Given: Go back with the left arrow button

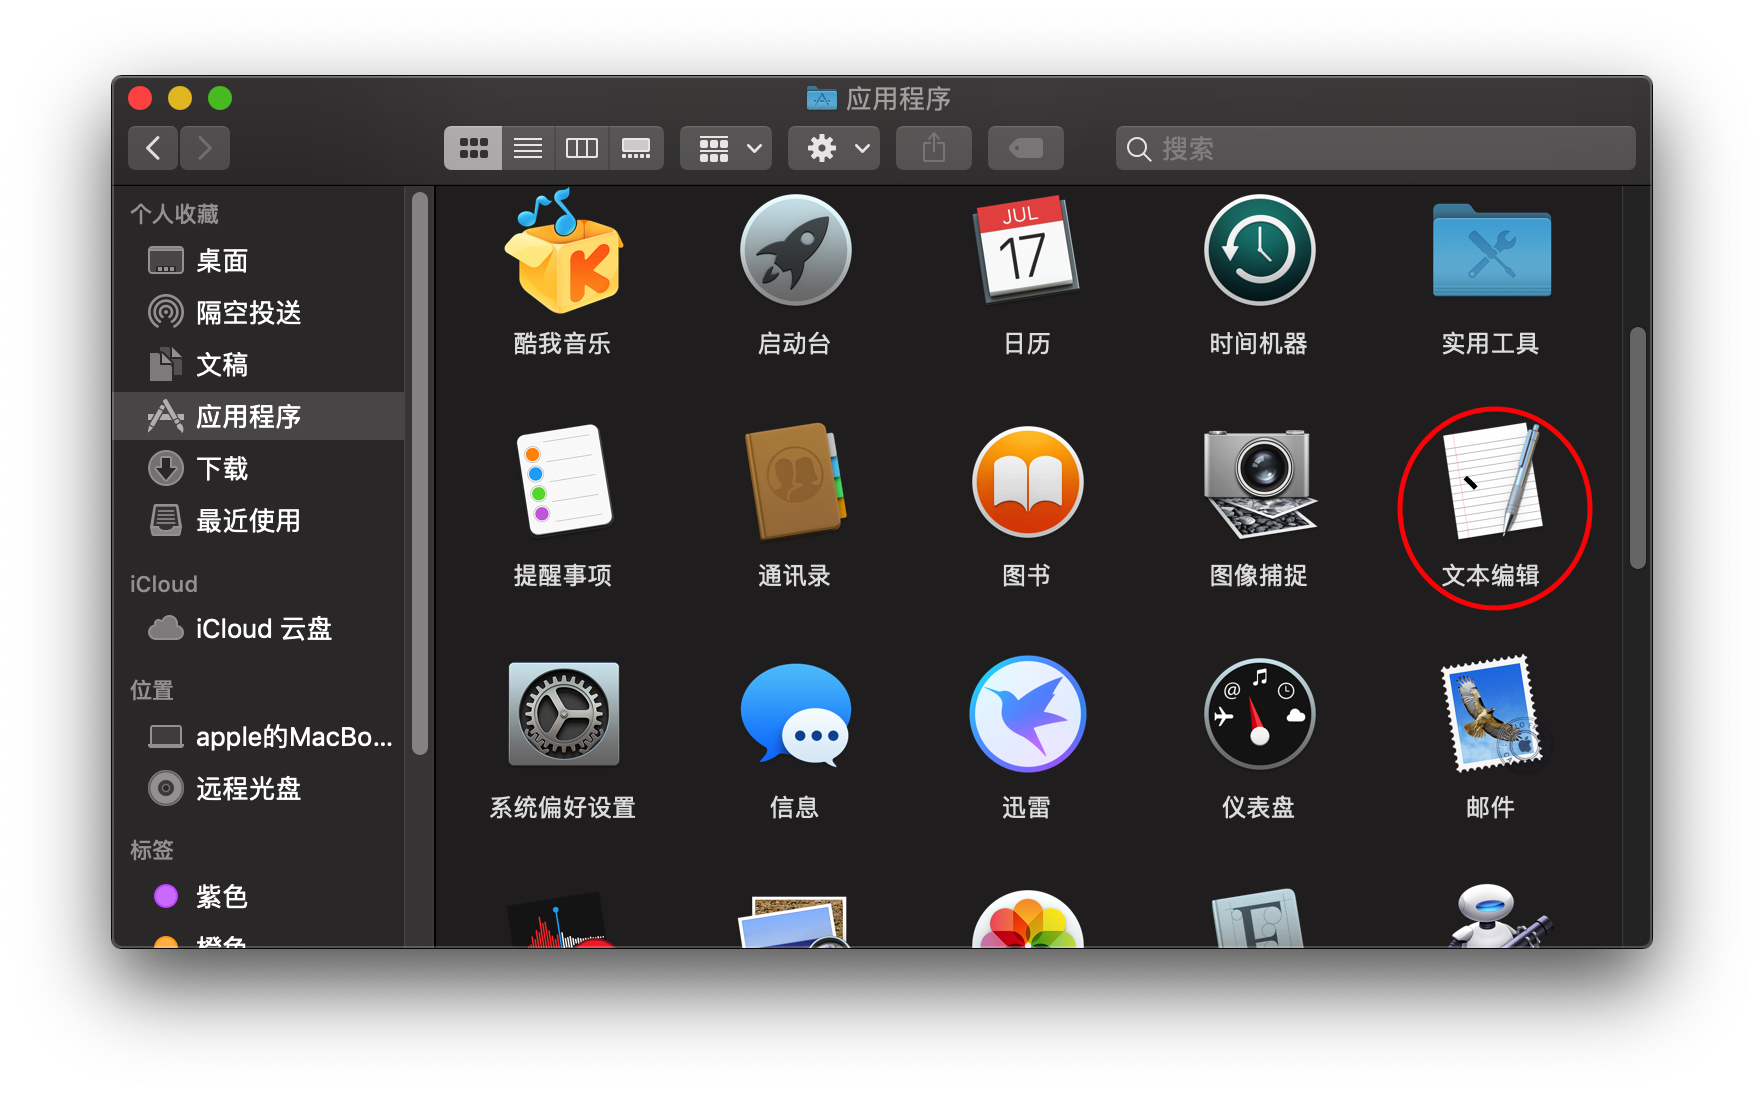Looking at the screenshot, I should click(x=153, y=148).
